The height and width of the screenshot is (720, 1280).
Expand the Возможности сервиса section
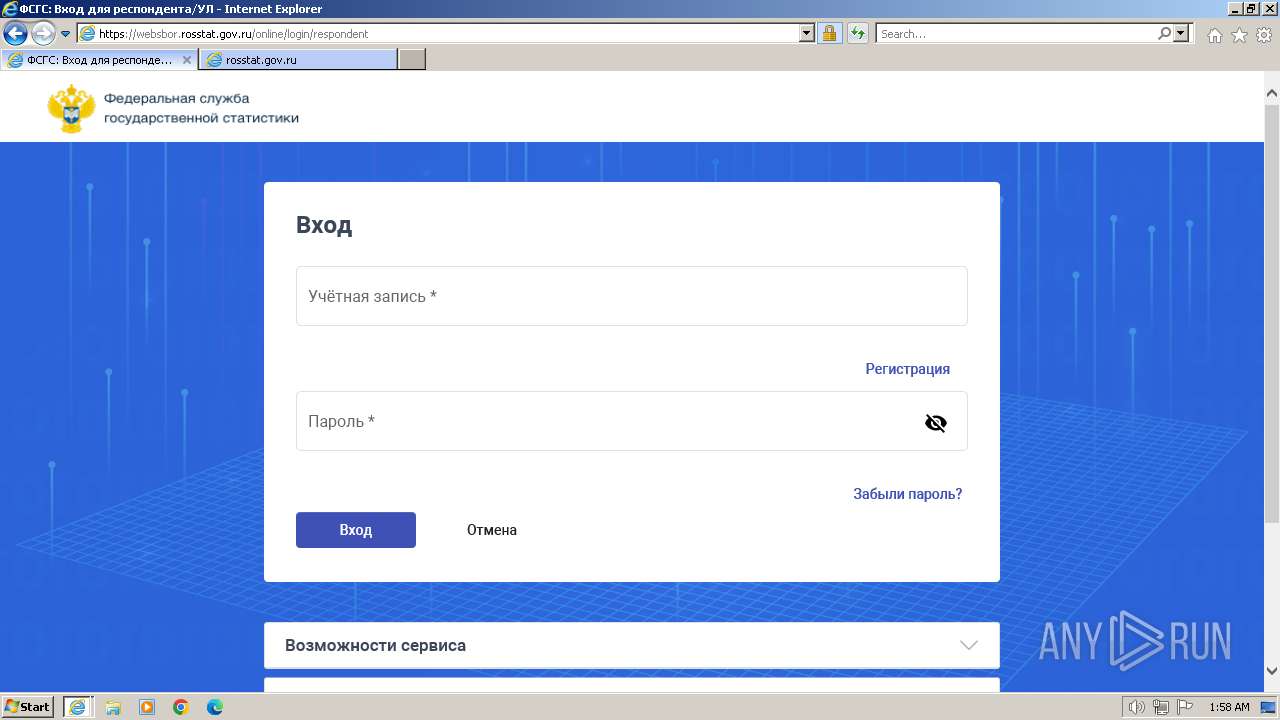coord(632,645)
